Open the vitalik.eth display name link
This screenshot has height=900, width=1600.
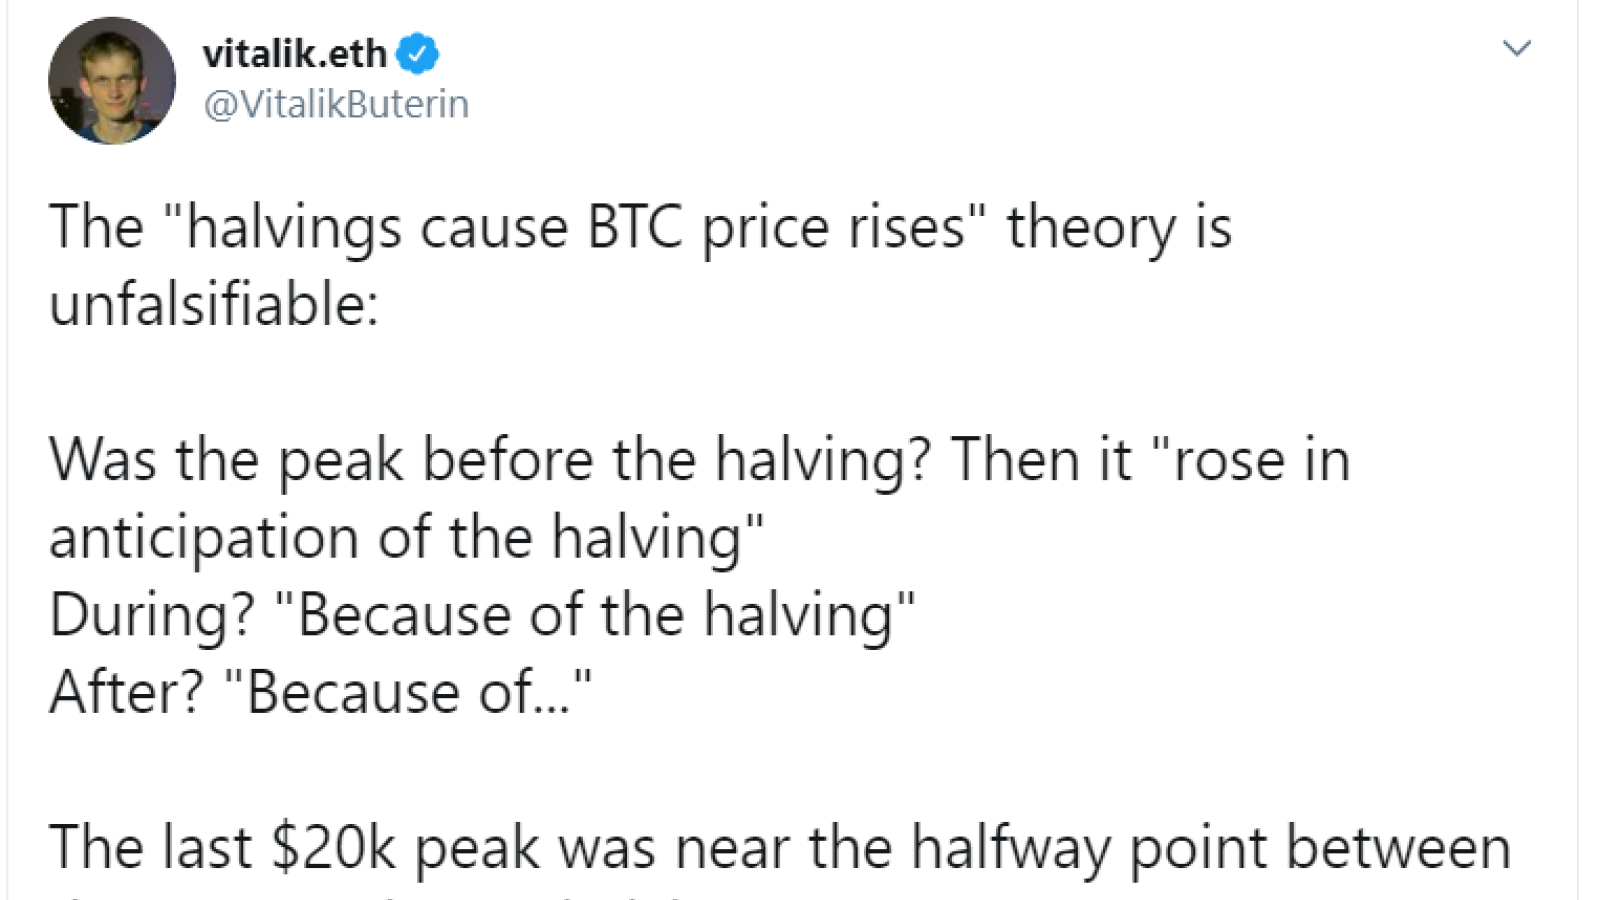click(x=294, y=53)
